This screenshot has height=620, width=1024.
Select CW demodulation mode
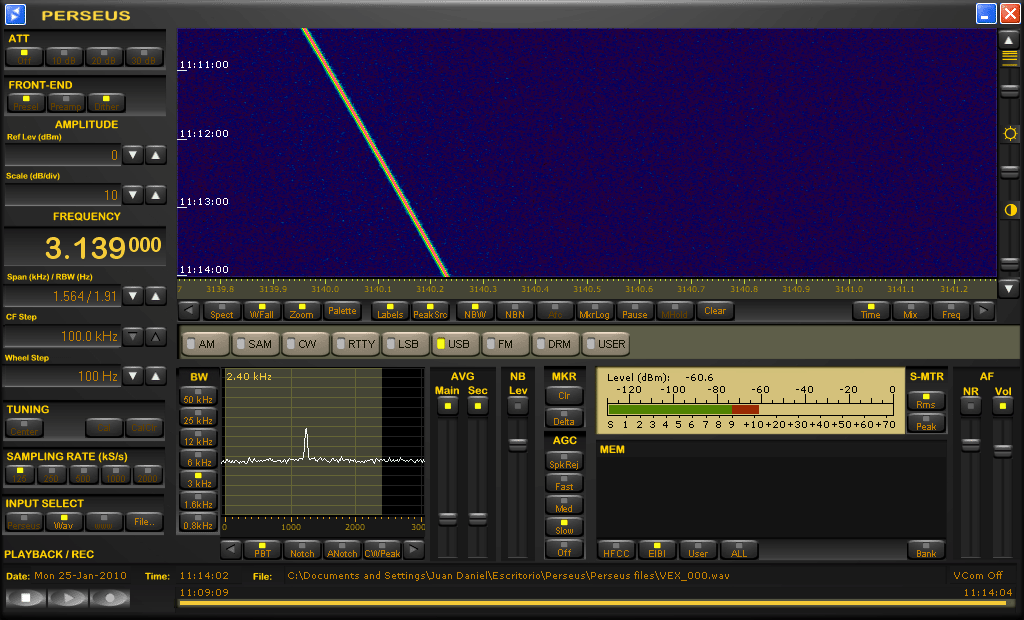[304, 344]
